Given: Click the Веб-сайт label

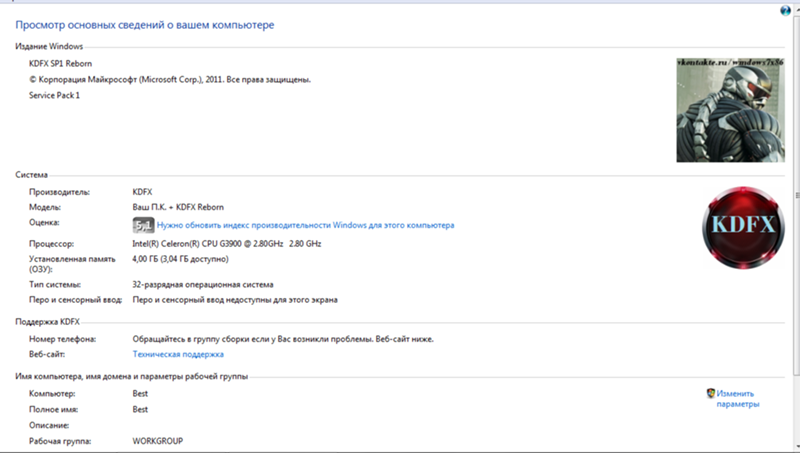Looking at the screenshot, I should (47, 354).
